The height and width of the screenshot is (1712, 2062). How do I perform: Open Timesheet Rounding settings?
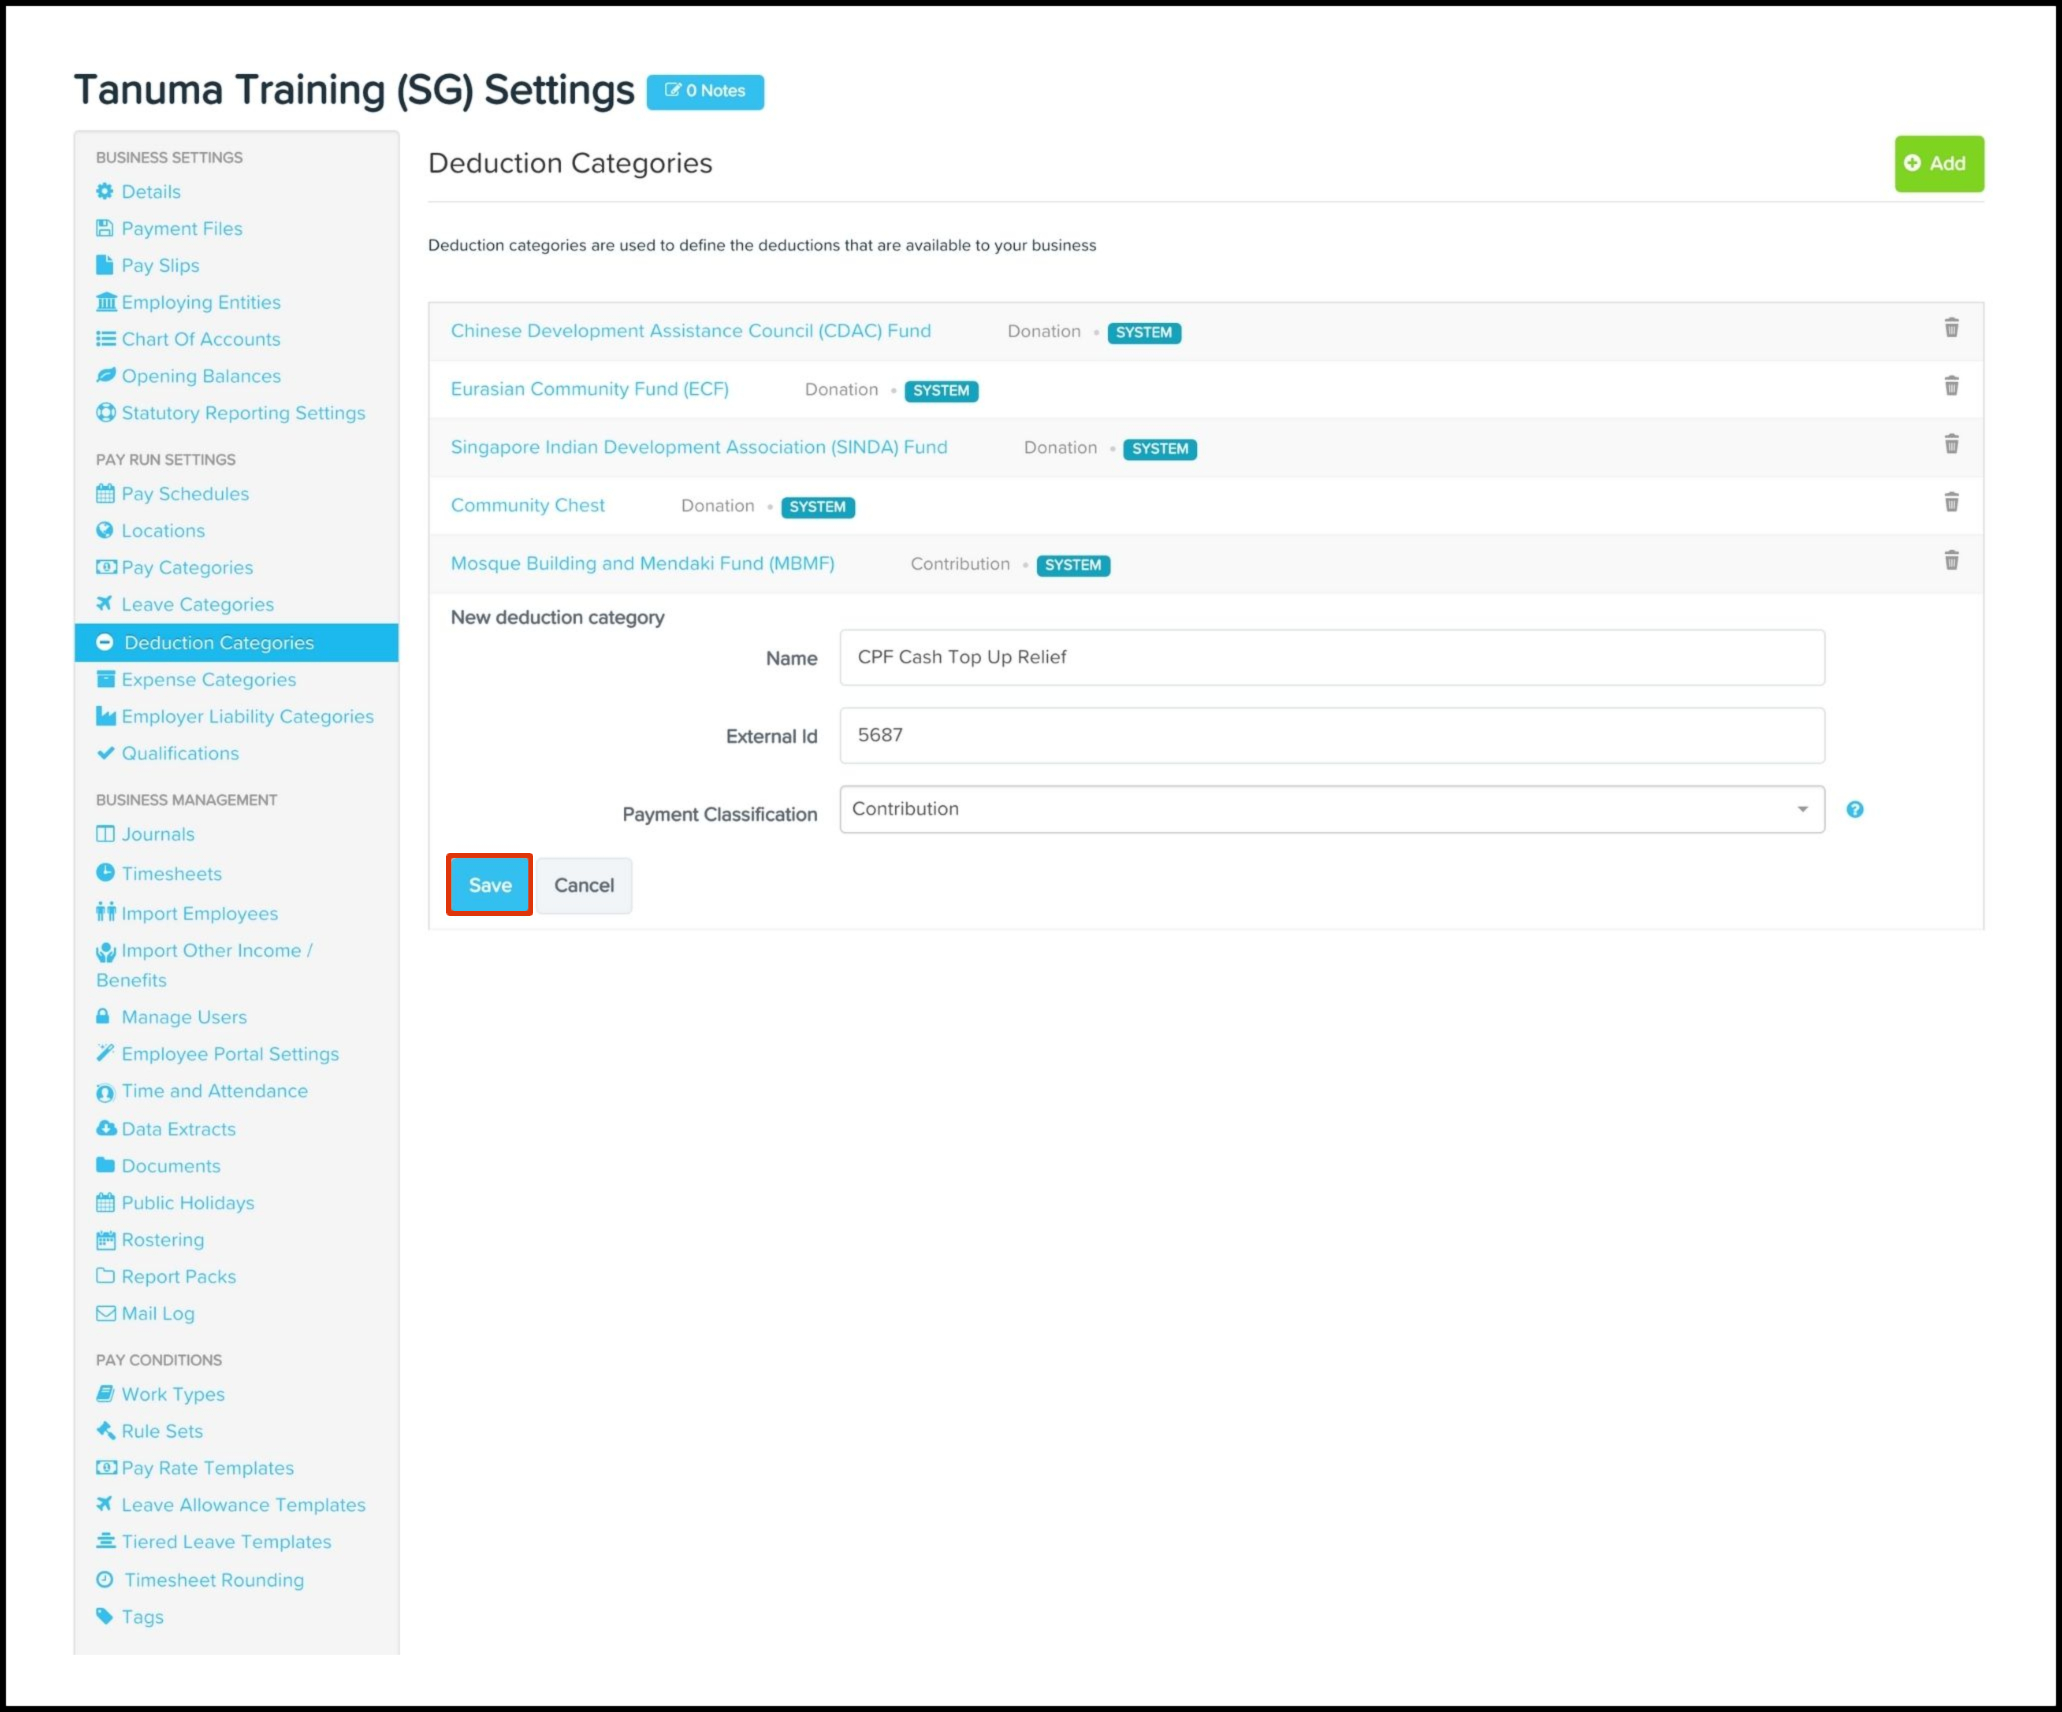pyautogui.click(x=213, y=1580)
